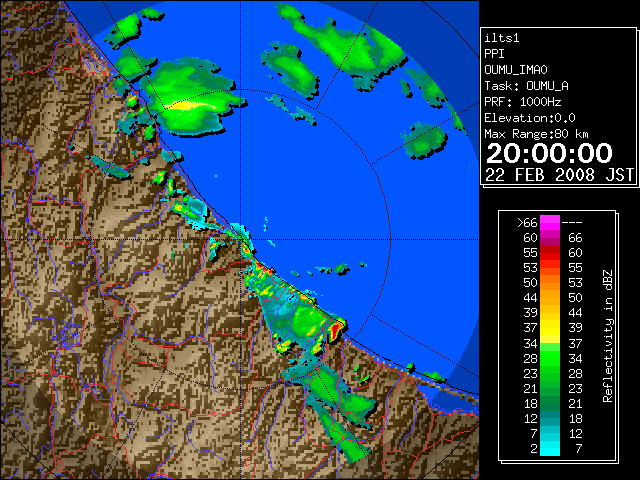Screen dimensions: 640x480
Task: Select the "PPI" scan type text
Action: click(x=494, y=54)
